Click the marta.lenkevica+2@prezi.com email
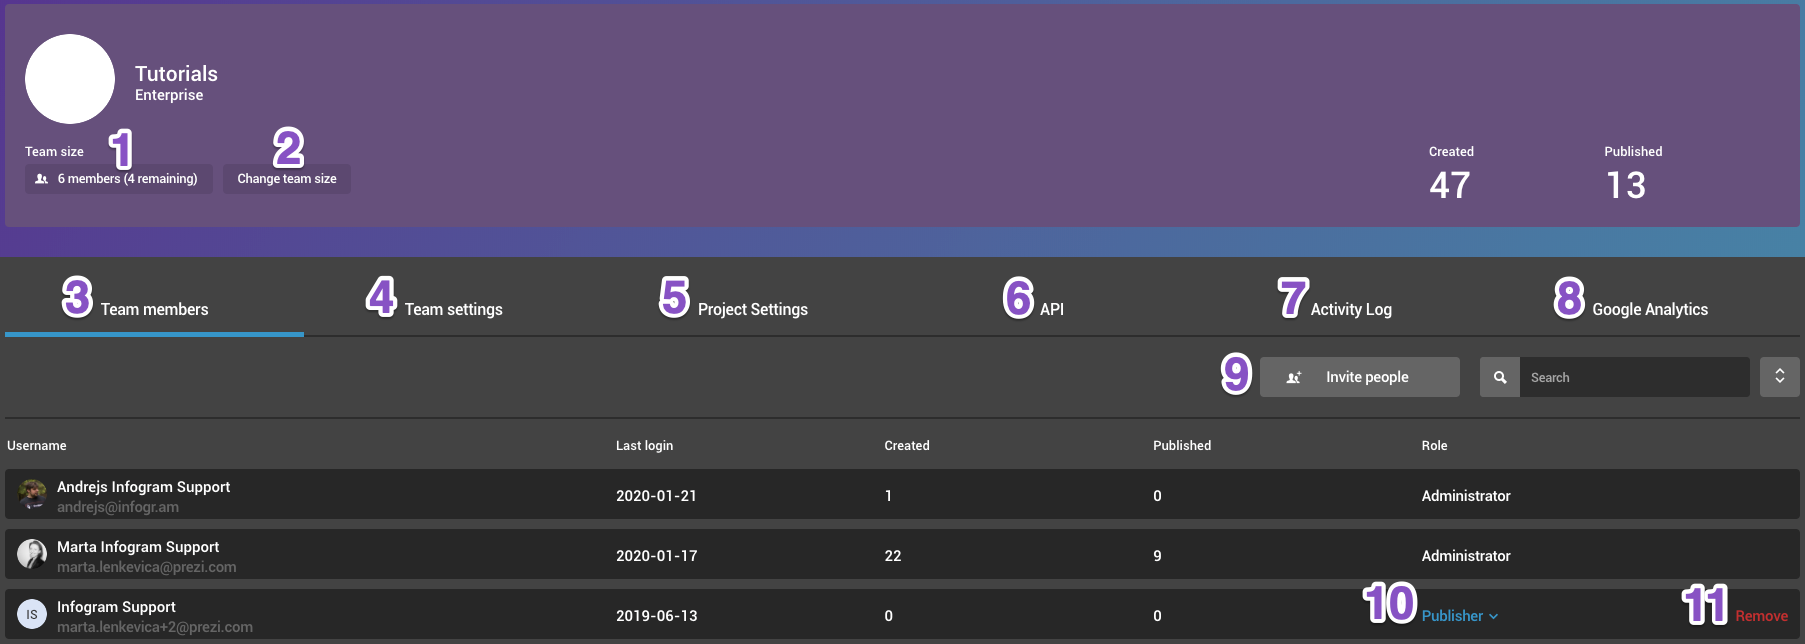1805x644 pixels. point(155,627)
